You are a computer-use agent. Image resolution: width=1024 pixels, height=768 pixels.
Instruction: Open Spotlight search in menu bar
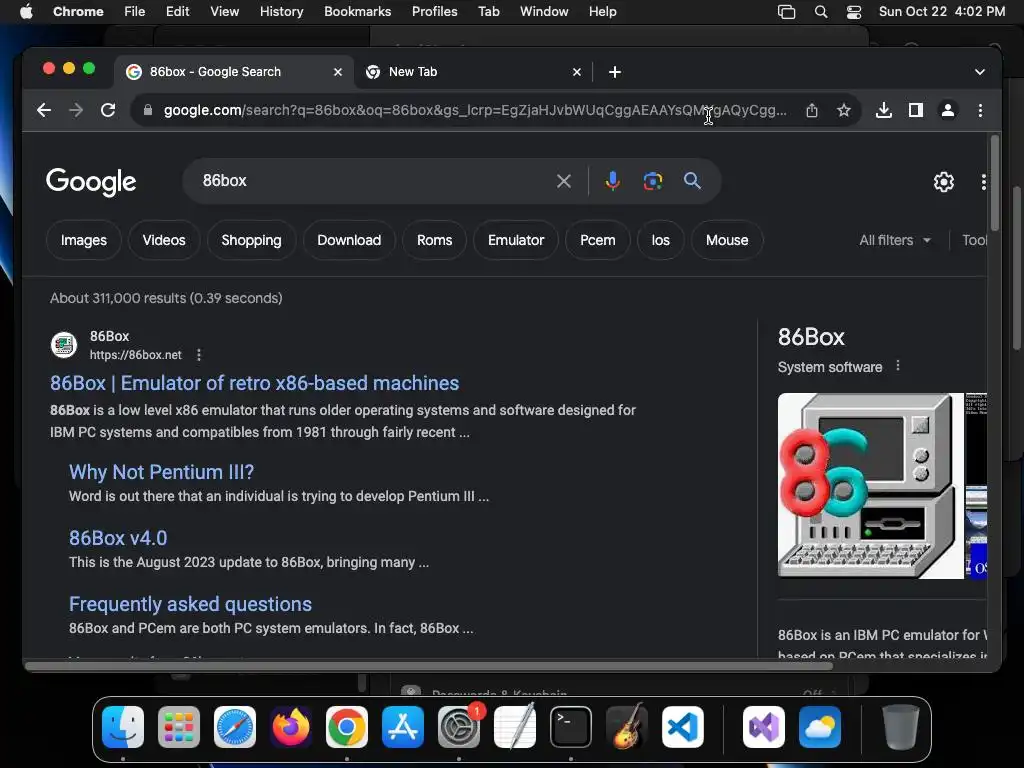point(821,12)
